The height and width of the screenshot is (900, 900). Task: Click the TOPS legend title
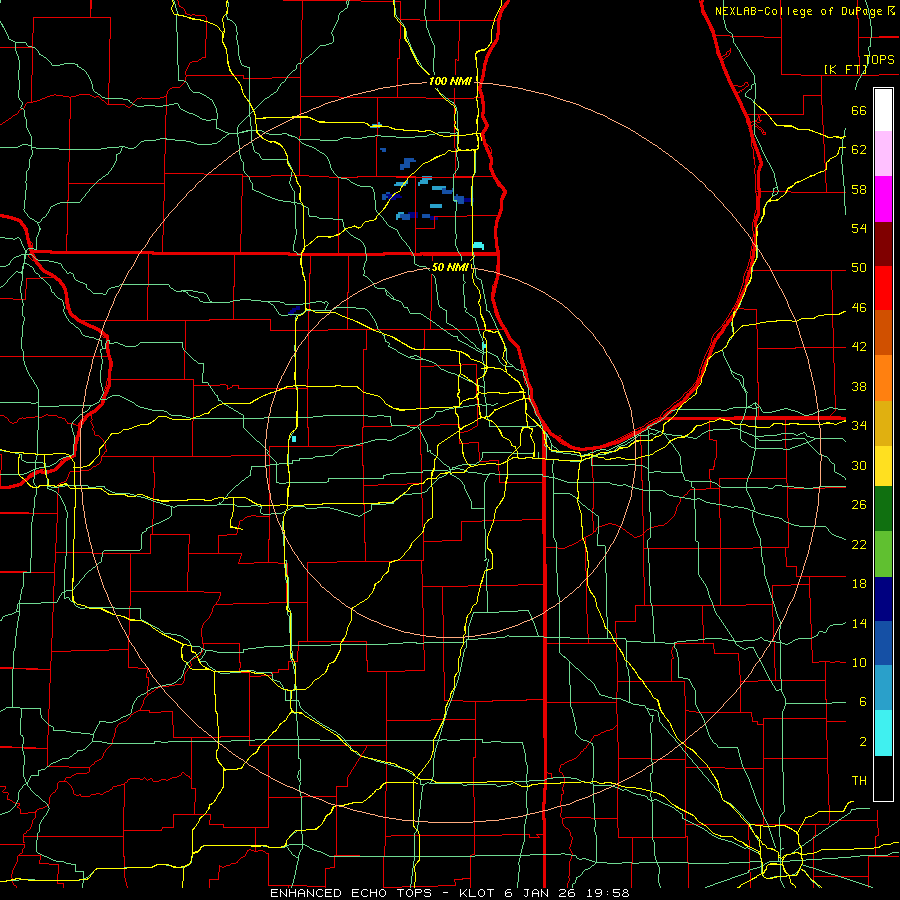(879, 60)
